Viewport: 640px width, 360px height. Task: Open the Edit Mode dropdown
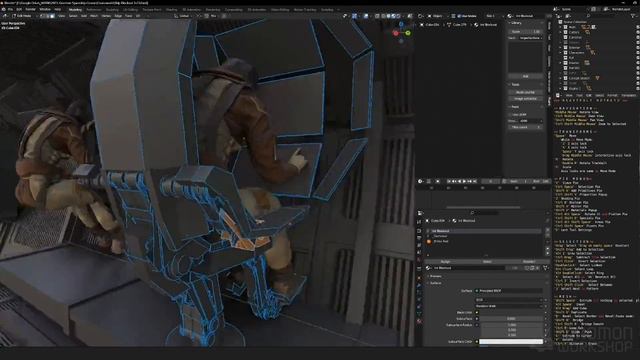pyautogui.click(x=23, y=16)
